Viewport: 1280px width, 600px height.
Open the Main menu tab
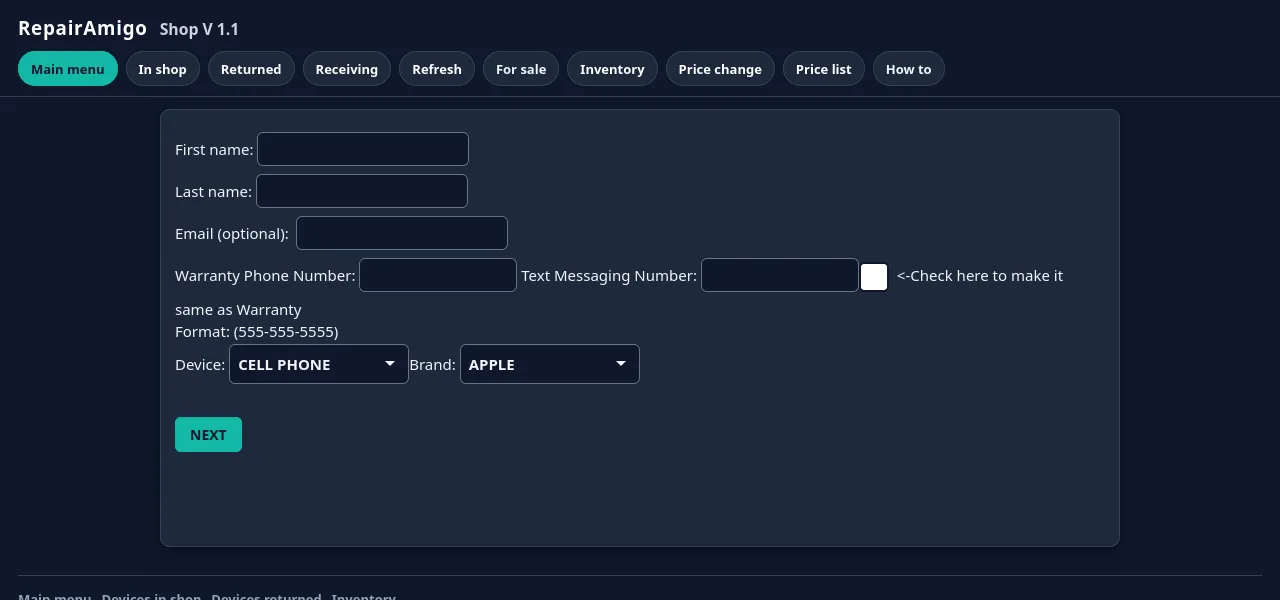coord(68,69)
